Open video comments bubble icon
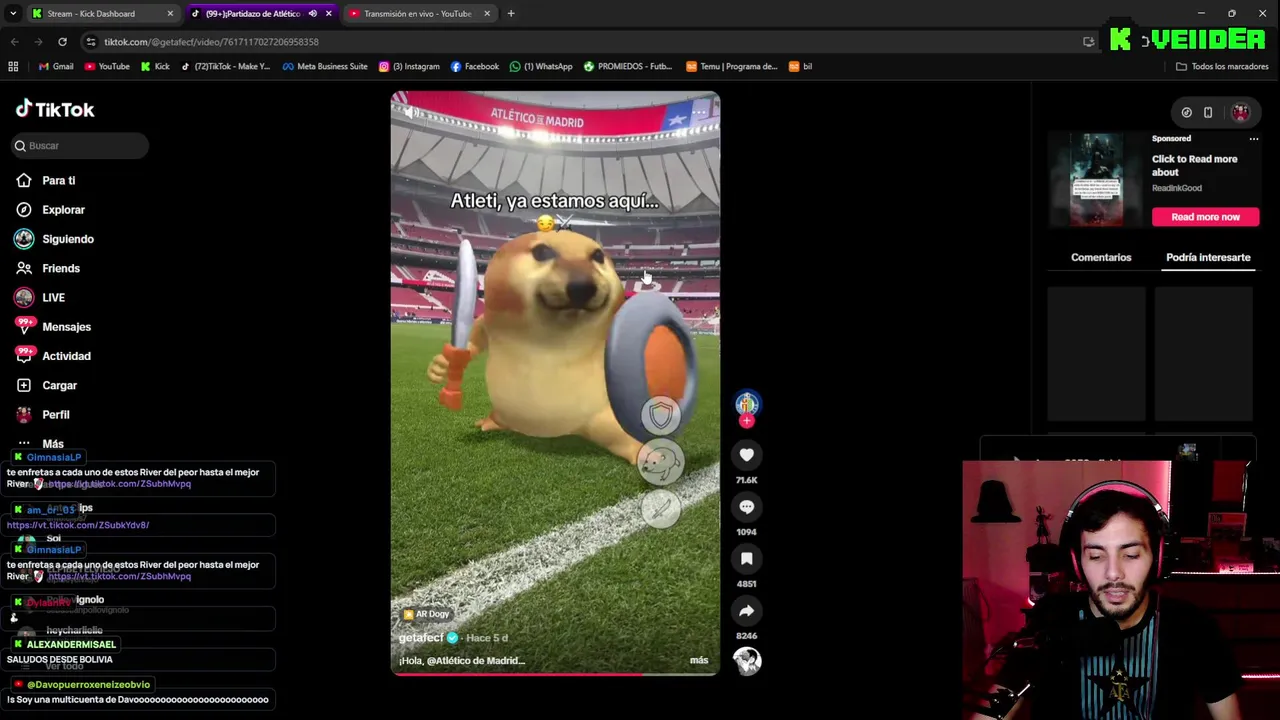1280x720 pixels. (x=747, y=507)
